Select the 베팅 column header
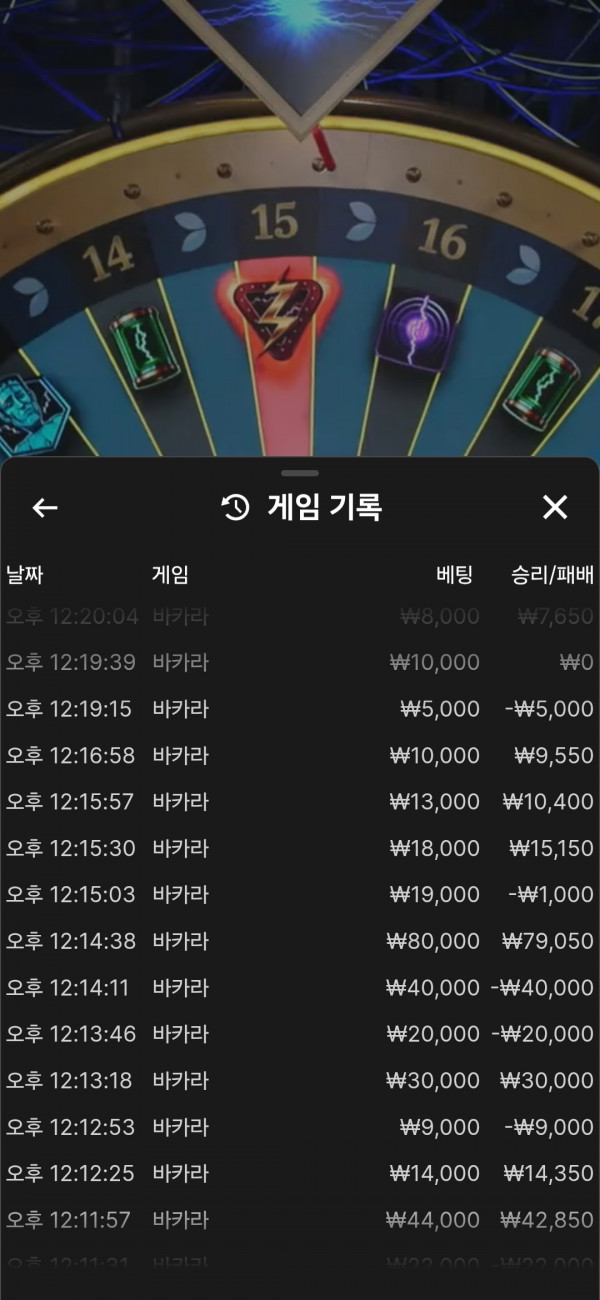 coord(455,575)
